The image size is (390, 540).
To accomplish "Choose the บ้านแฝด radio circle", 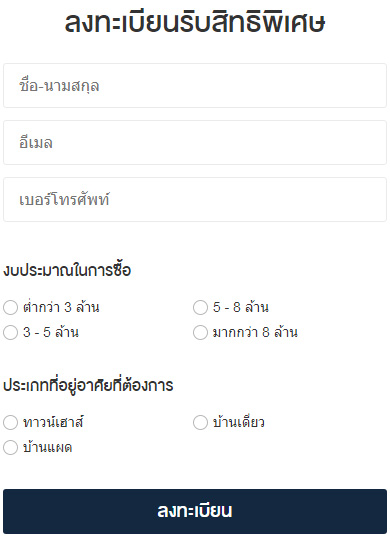I will click(10, 447).
